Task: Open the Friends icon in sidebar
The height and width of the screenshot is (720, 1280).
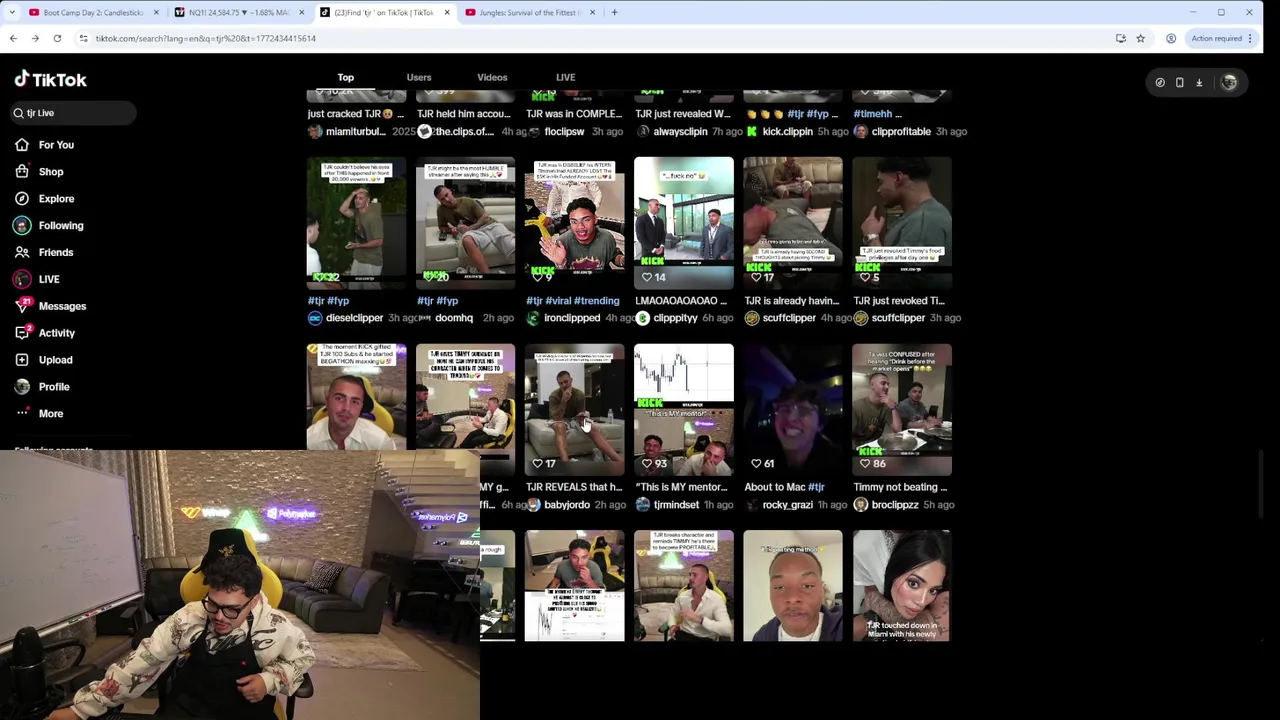Action: [22, 252]
